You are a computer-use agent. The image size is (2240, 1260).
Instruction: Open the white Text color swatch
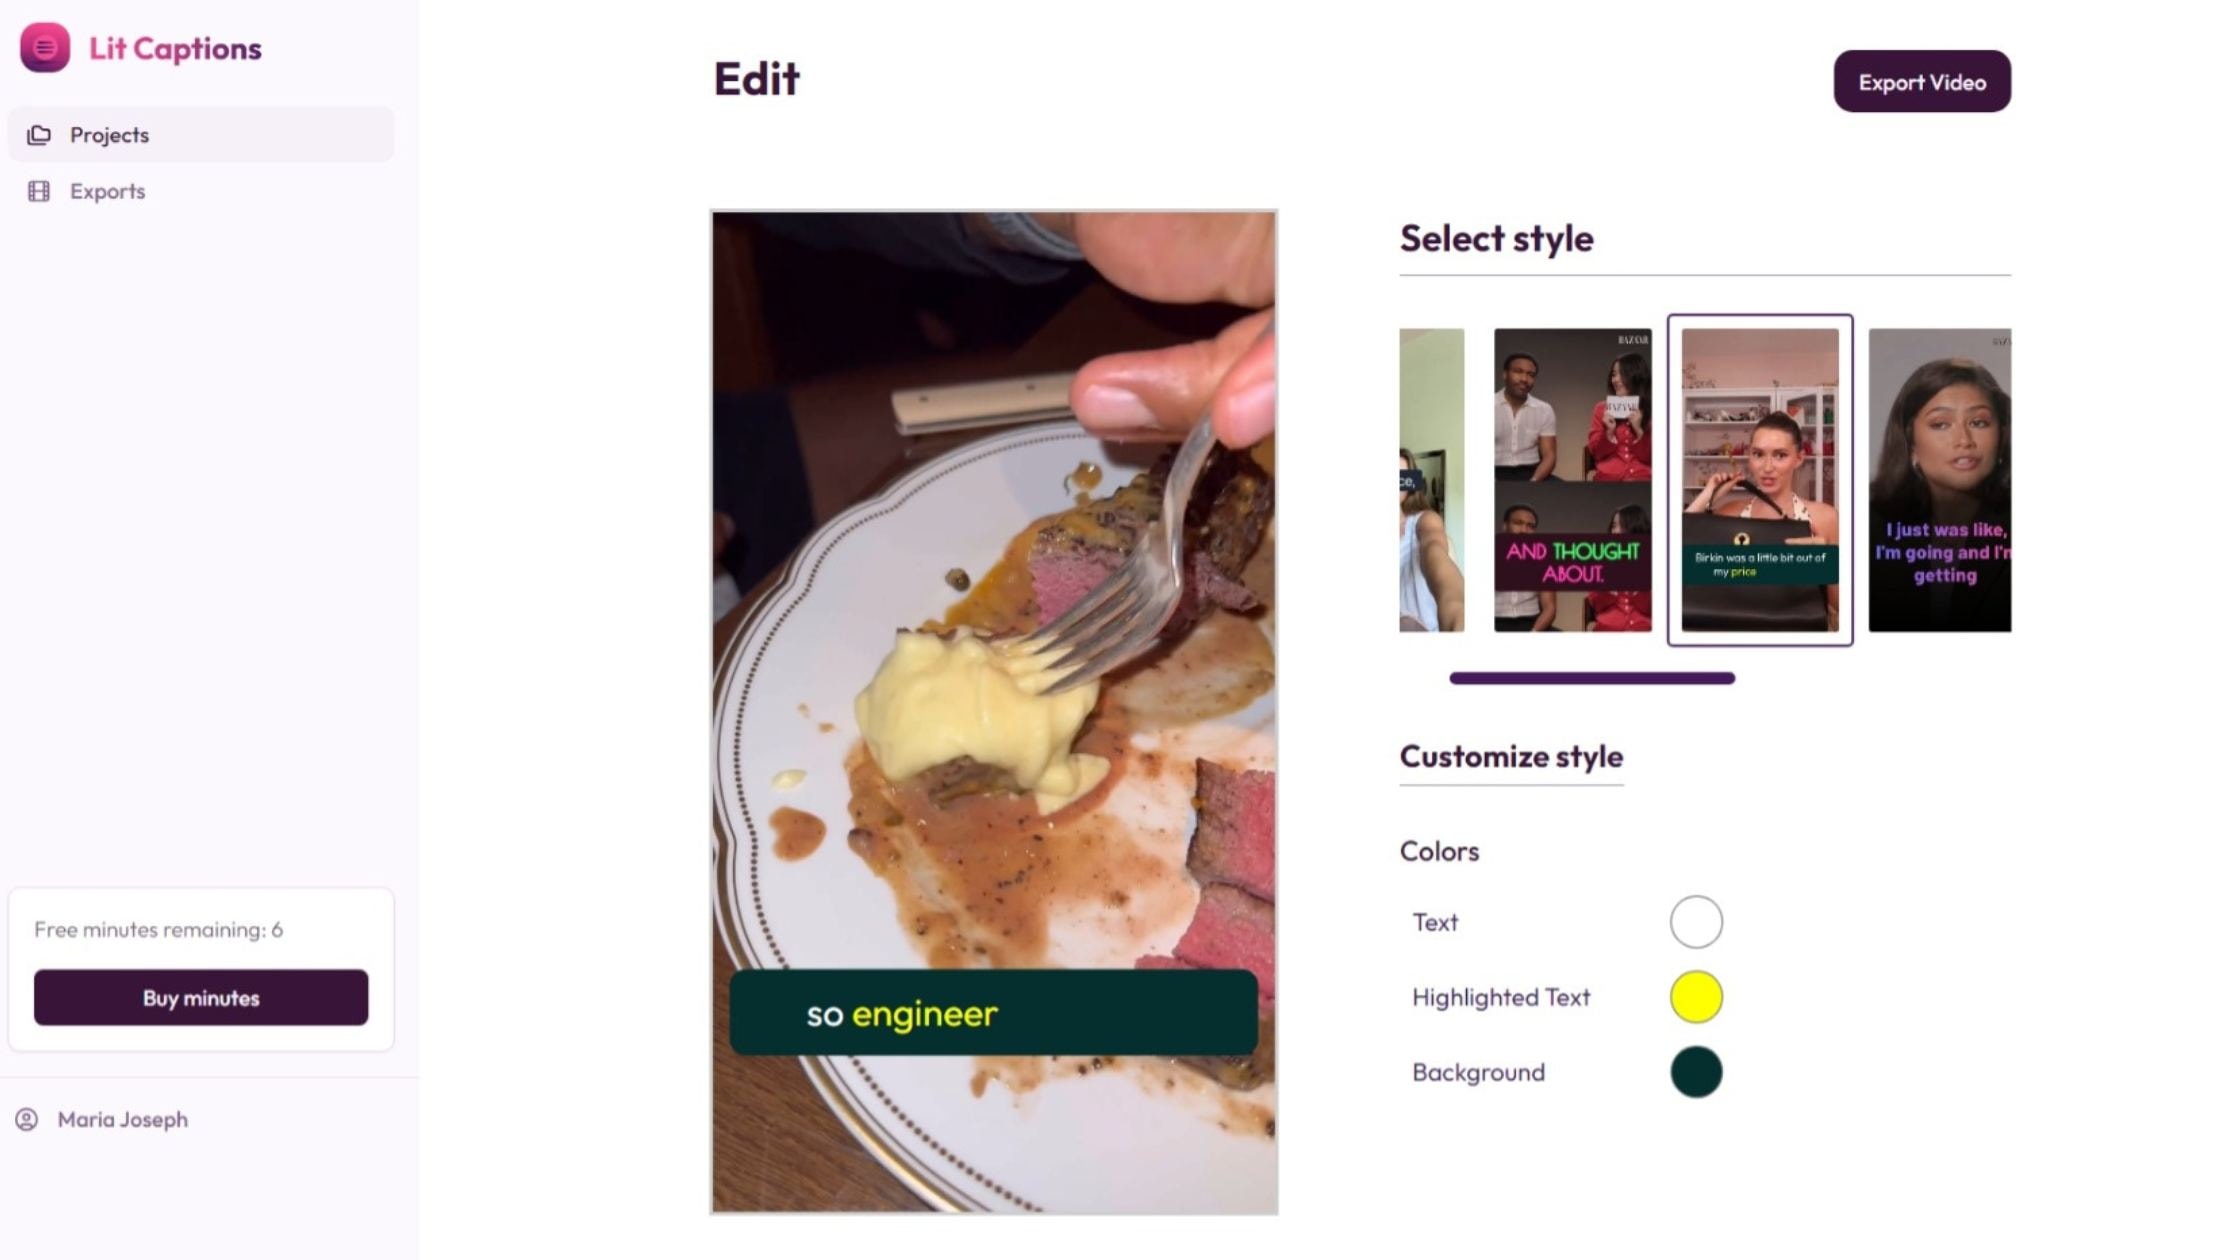pos(1696,922)
